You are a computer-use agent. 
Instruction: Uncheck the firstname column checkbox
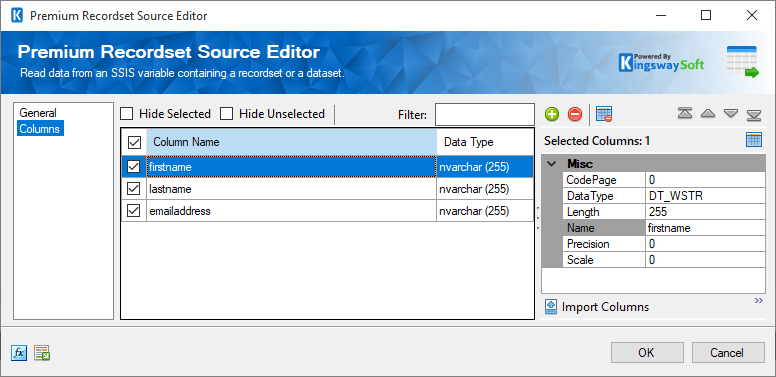(x=134, y=167)
